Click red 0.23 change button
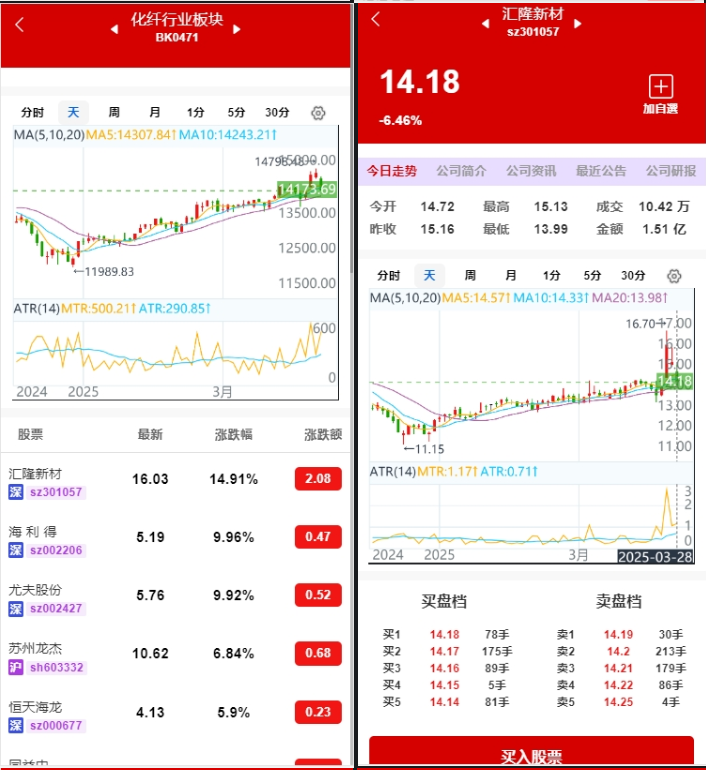Image resolution: width=706 pixels, height=770 pixels. pyautogui.click(x=318, y=712)
